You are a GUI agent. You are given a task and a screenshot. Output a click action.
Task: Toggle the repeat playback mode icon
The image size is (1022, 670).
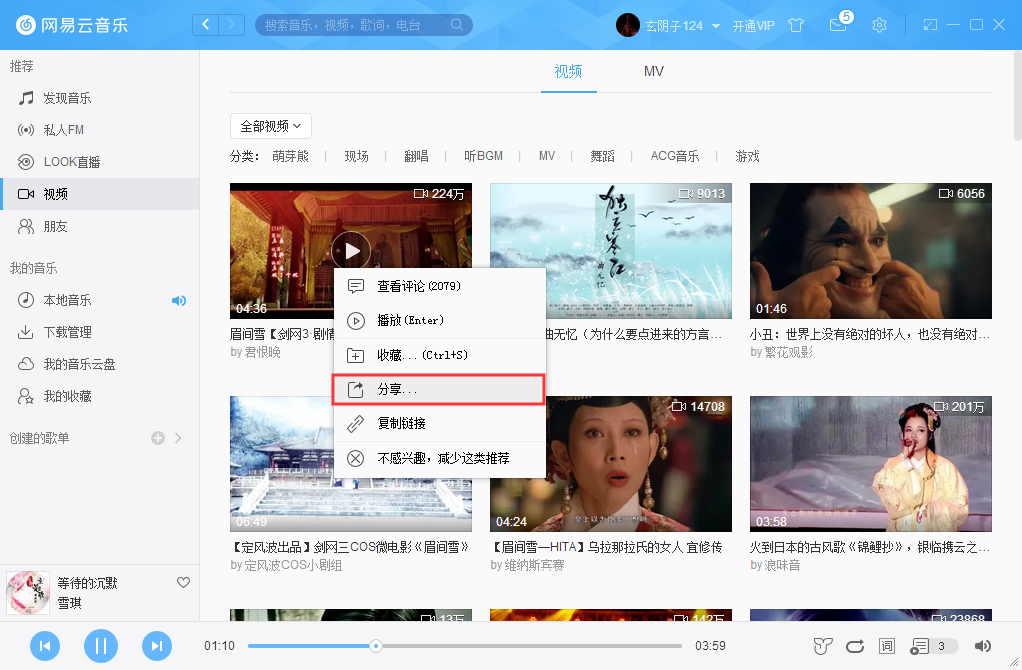tap(854, 646)
